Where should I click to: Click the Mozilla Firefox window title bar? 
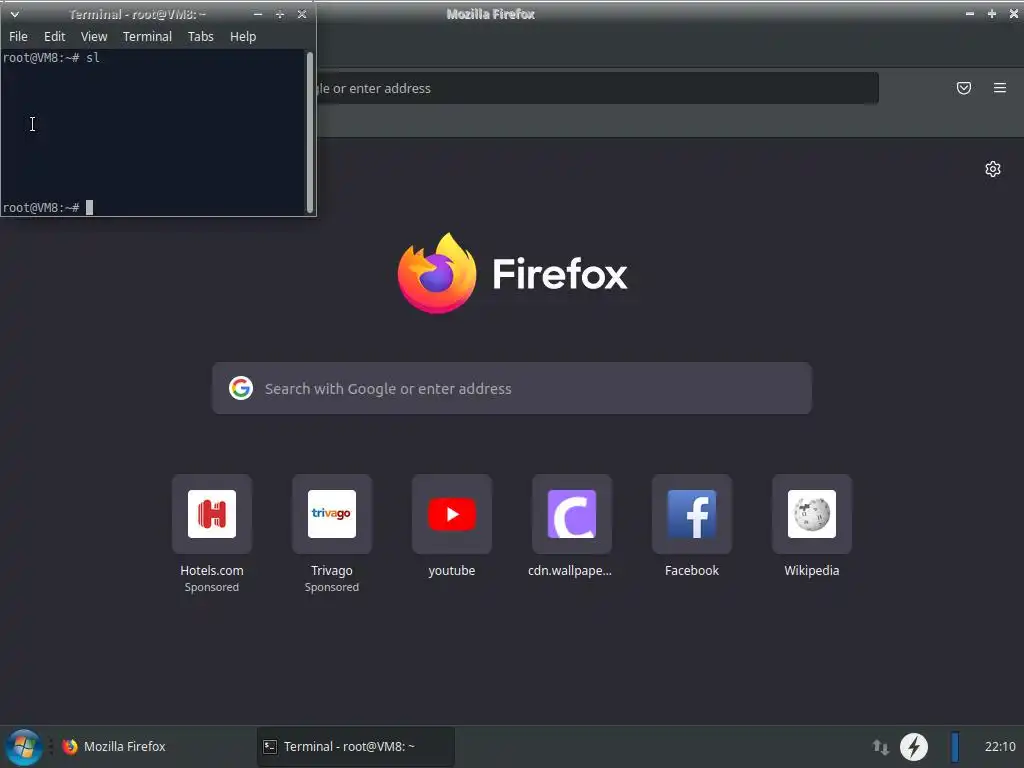point(490,14)
